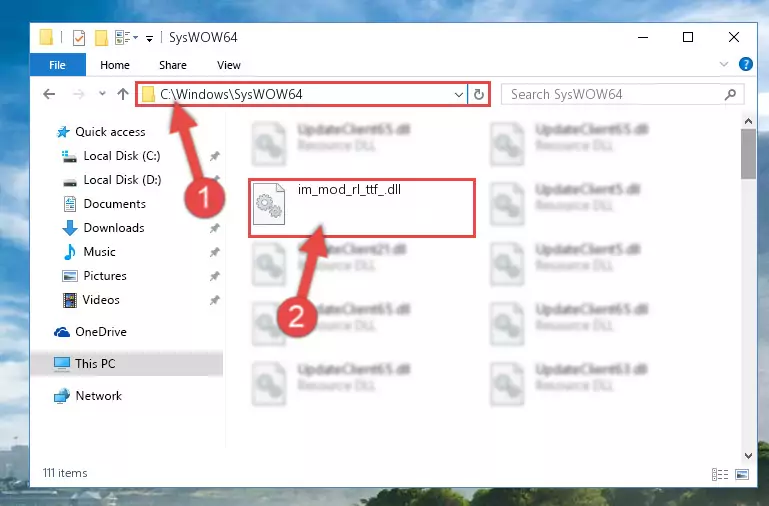The width and height of the screenshot is (769, 506).
Task: Open Local Disk (D:) in sidebar
Action: pos(122,180)
